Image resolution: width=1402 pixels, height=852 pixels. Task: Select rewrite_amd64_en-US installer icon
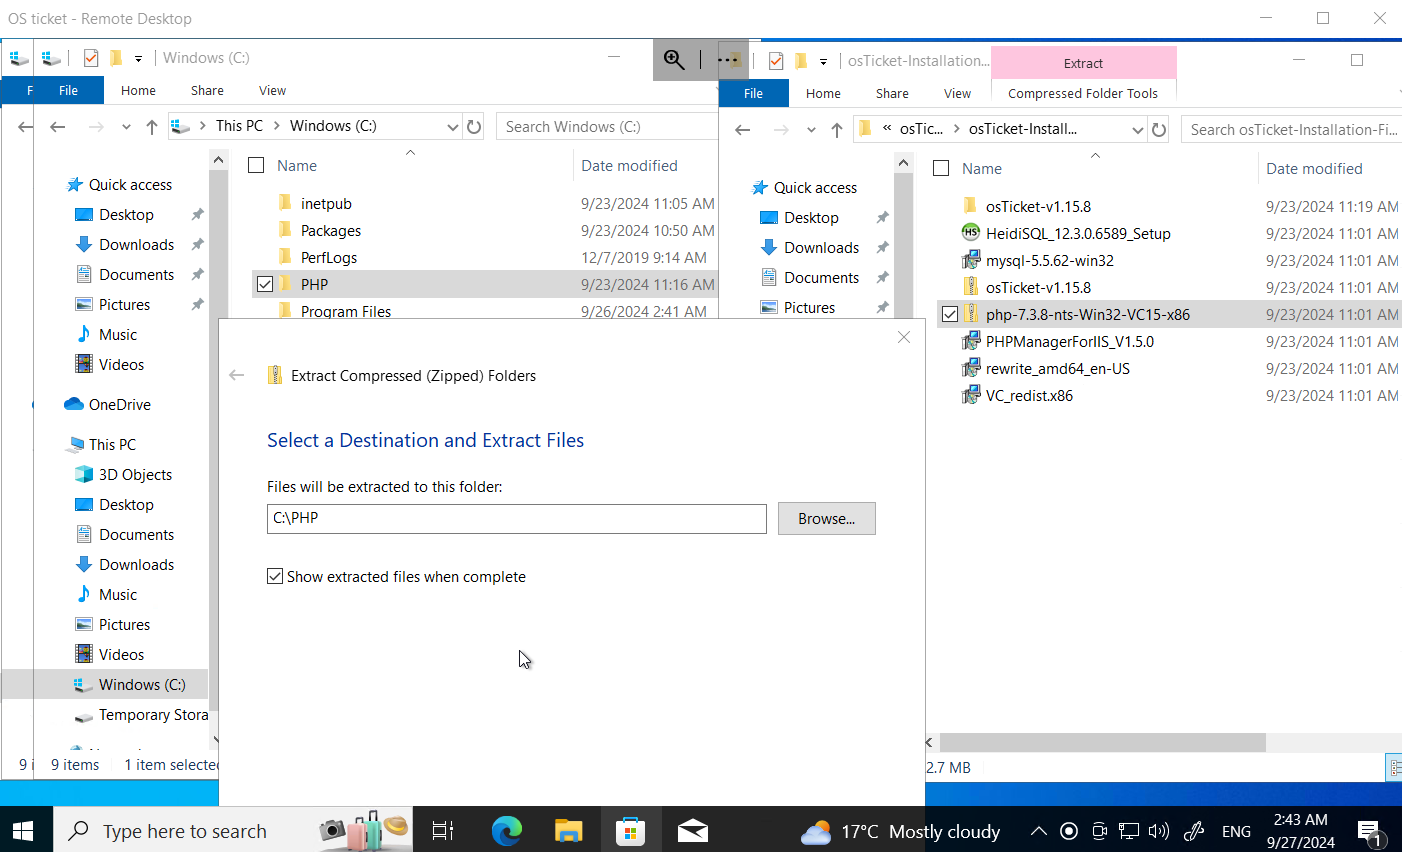click(970, 368)
